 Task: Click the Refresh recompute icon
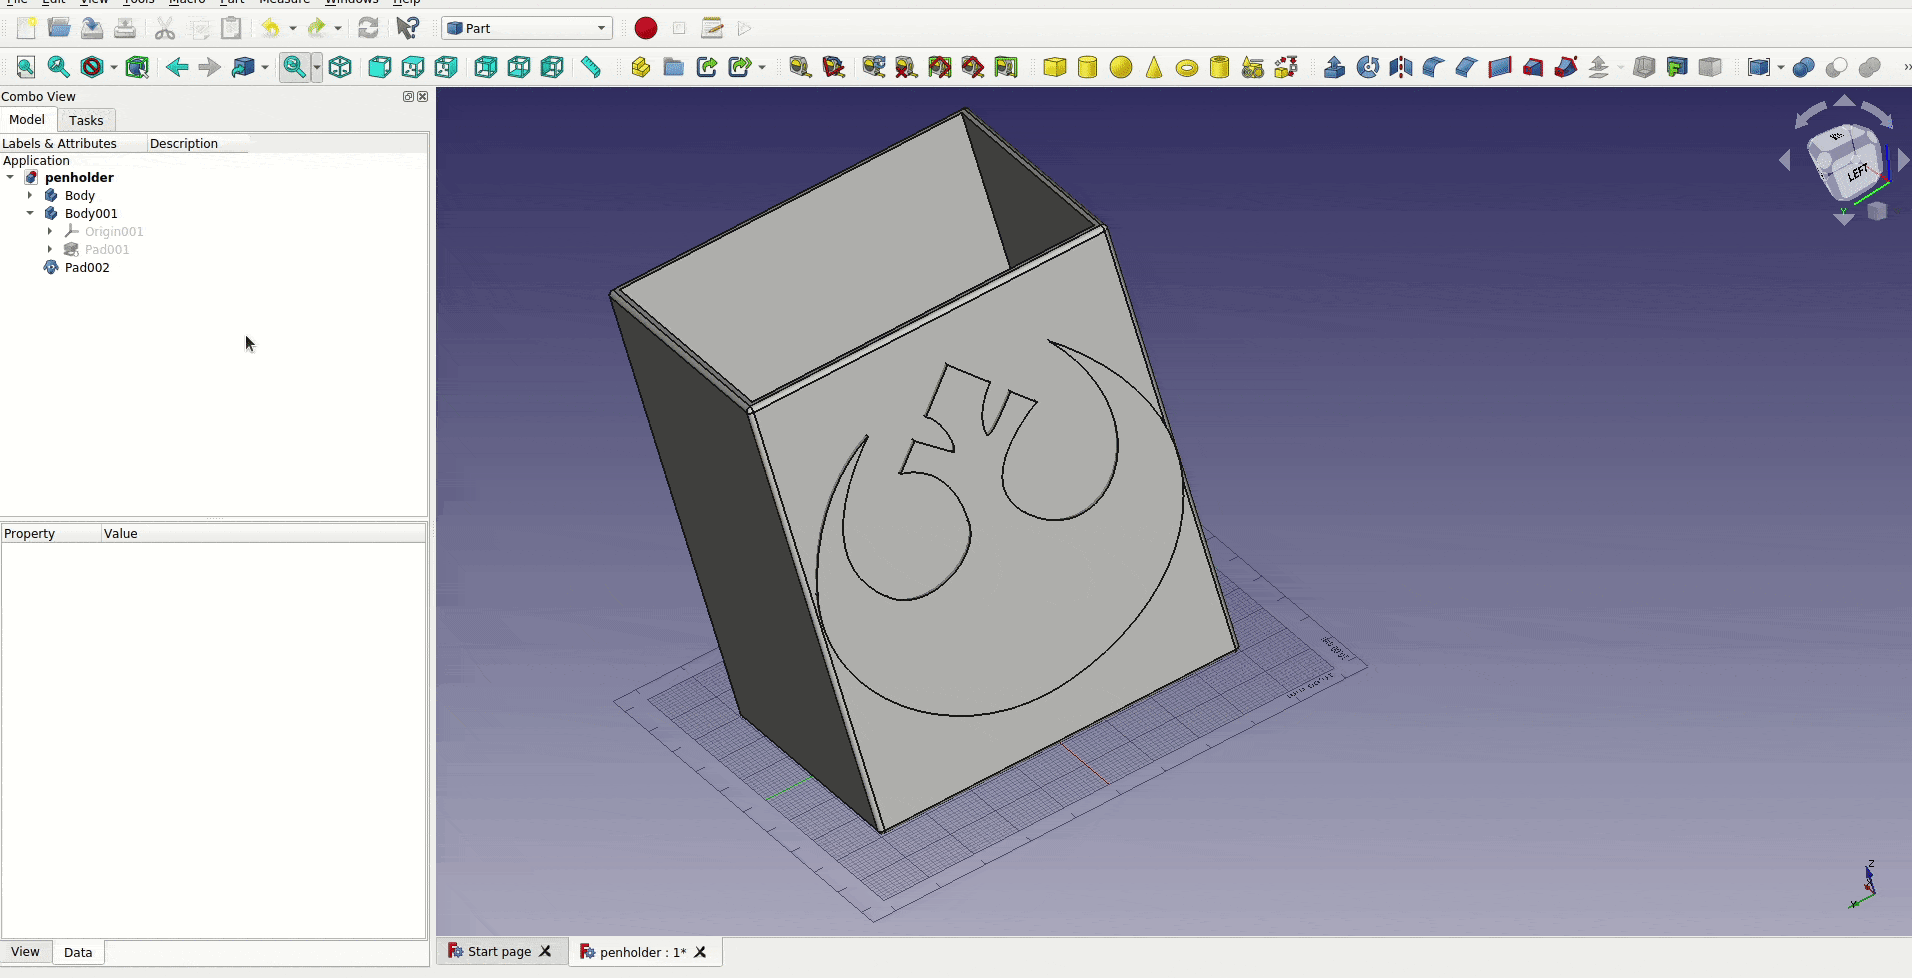pyautogui.click(x=368, y=28)
